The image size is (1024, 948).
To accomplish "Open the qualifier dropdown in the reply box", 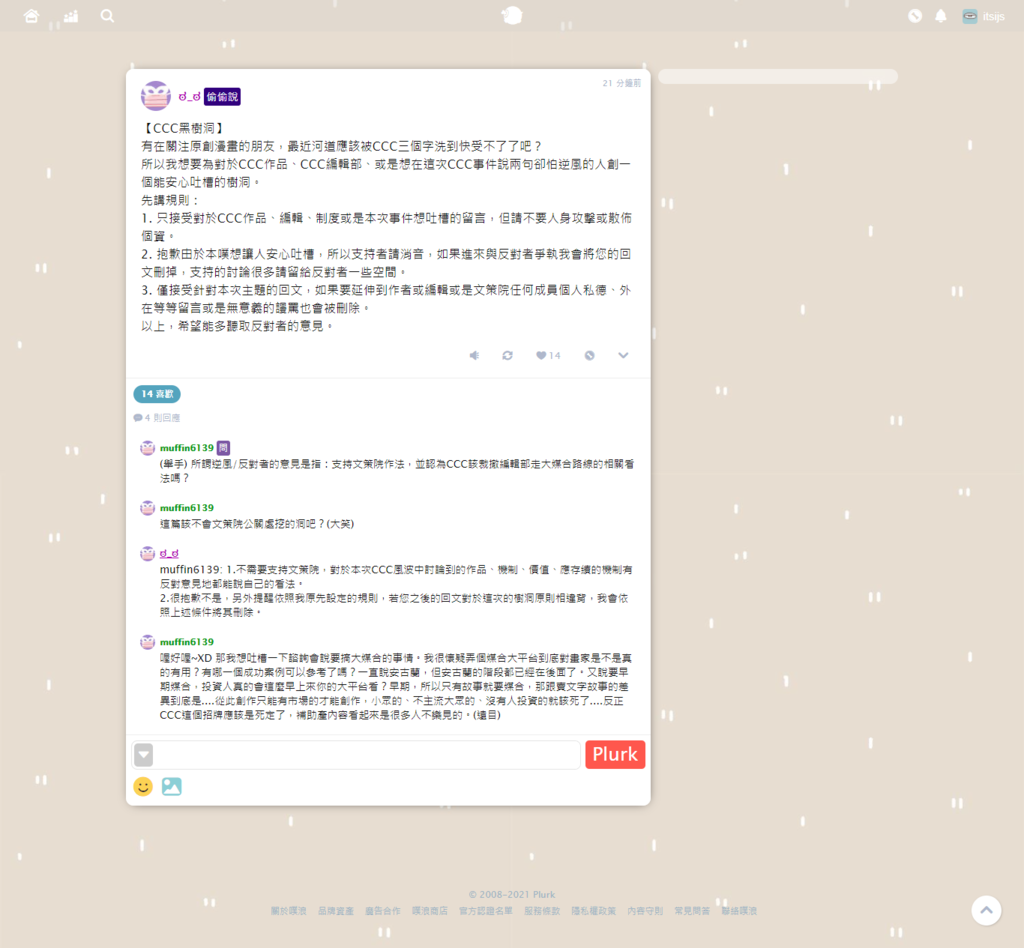I will [144, 755].
